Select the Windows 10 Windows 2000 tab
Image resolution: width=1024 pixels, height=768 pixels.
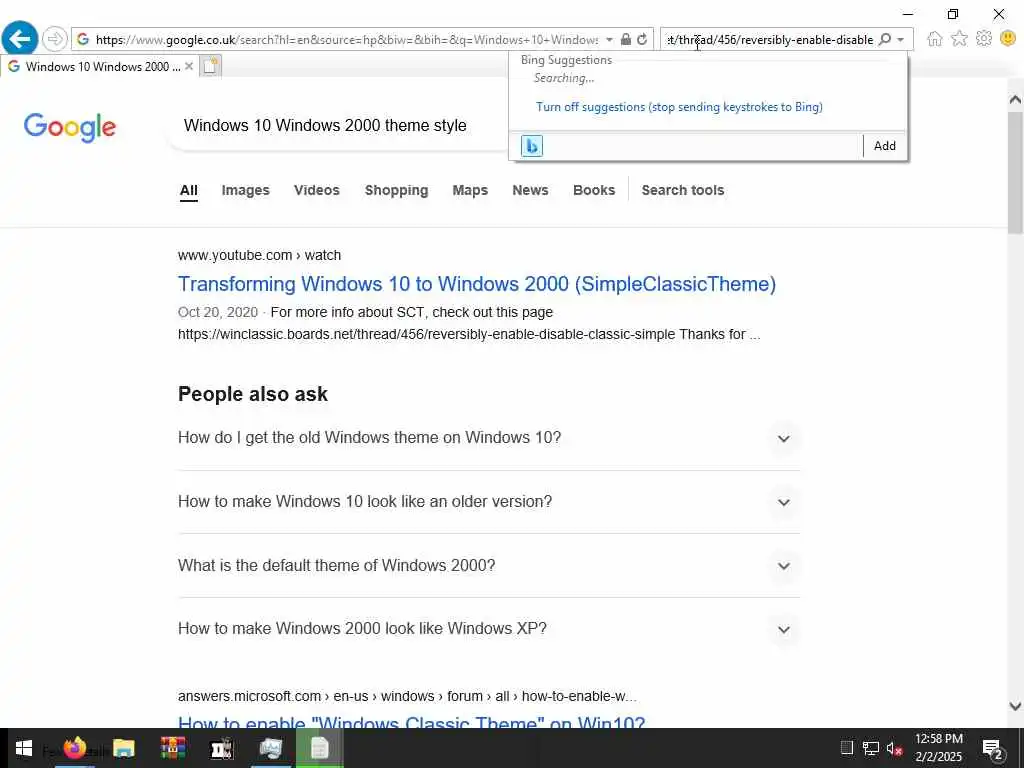coord(101,67)
